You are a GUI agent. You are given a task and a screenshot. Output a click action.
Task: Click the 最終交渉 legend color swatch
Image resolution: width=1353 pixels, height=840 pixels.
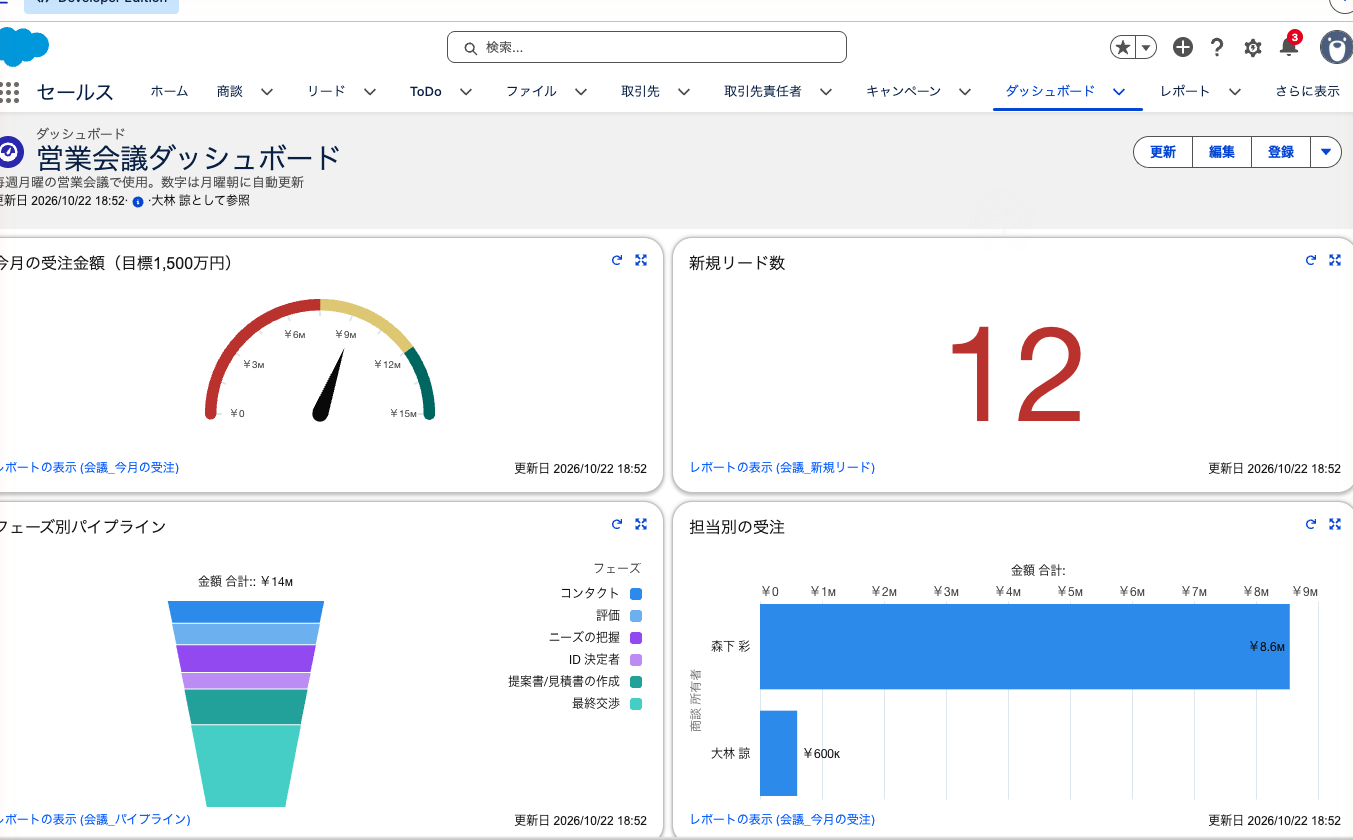tap(636, 704)
